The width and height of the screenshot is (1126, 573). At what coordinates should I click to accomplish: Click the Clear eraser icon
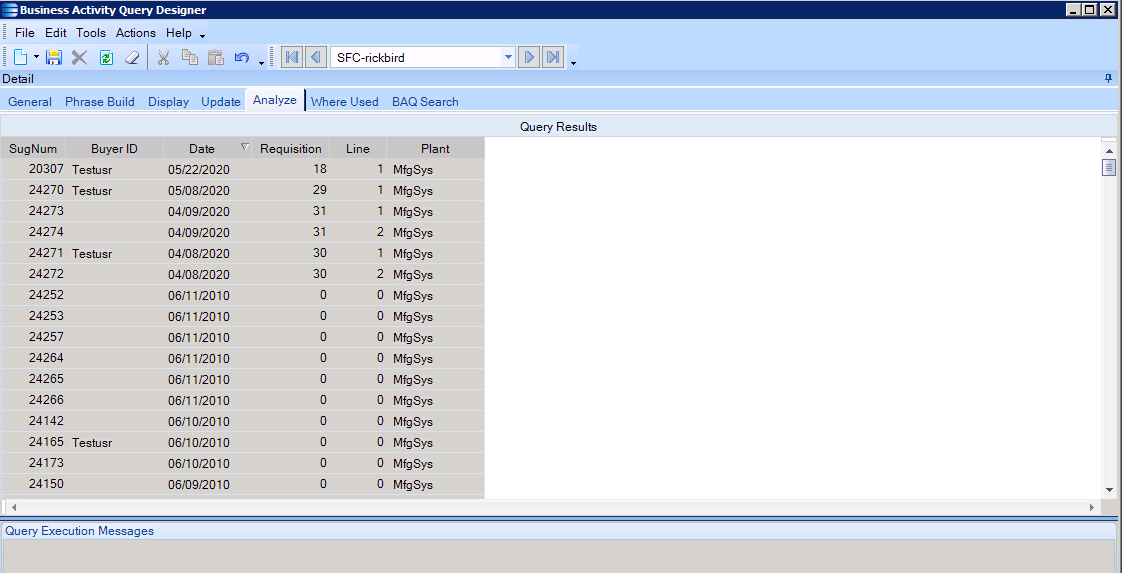[x=132, y=57]
